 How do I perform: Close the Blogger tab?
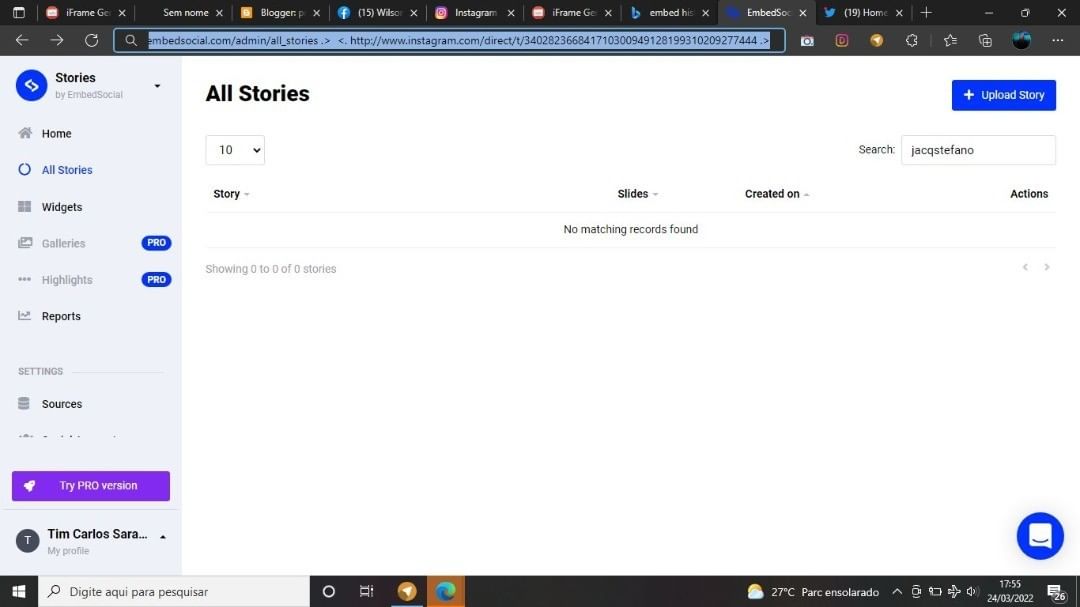click(317, 12)
